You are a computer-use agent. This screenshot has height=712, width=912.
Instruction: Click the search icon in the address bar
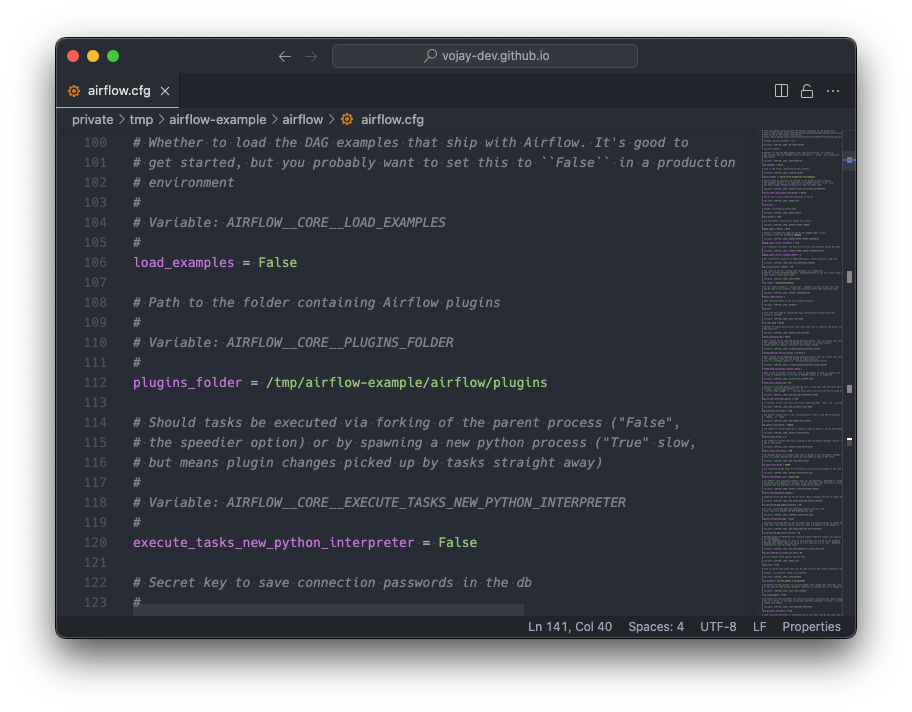point(429,56)
